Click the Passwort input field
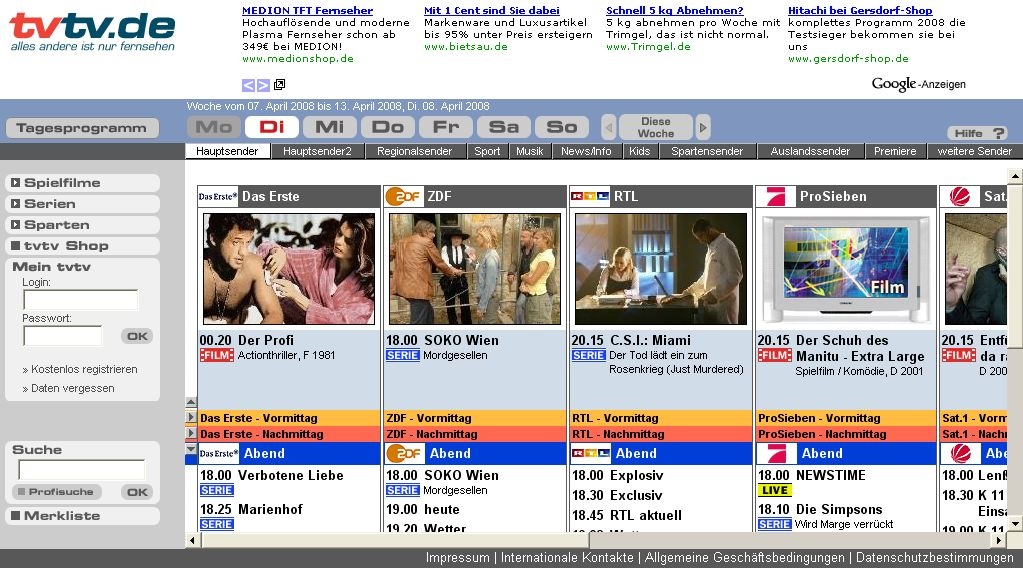 tap(63, 336)
